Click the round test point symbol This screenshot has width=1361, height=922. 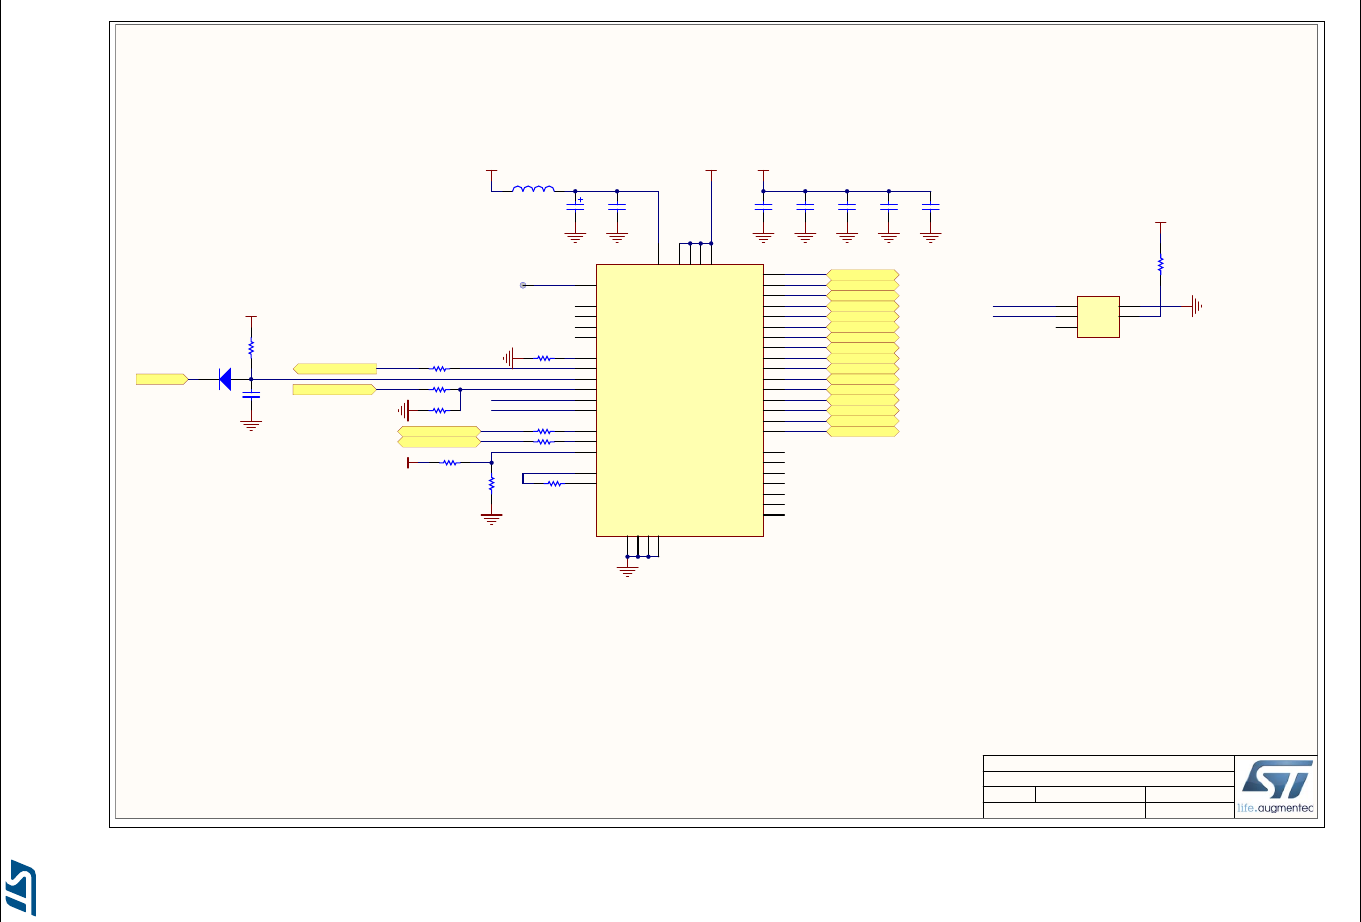(x=523, y=285)
